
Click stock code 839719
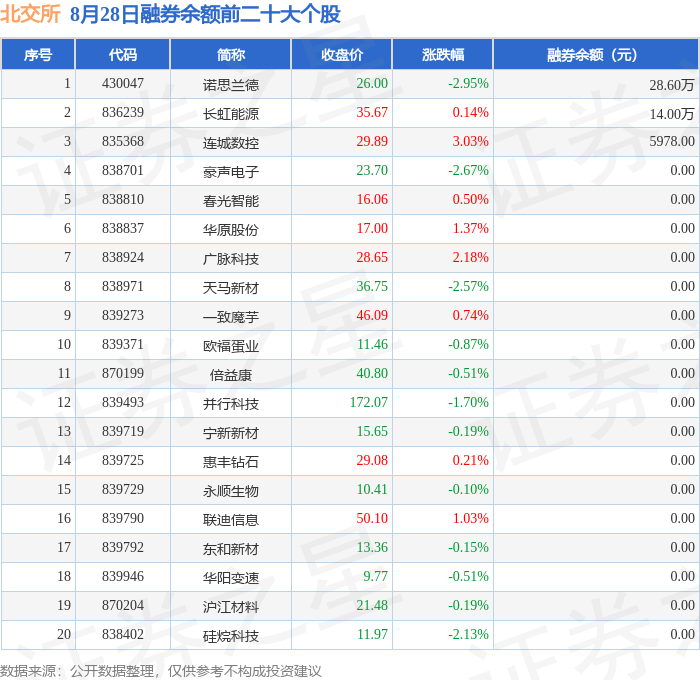(x=123, y=432)
